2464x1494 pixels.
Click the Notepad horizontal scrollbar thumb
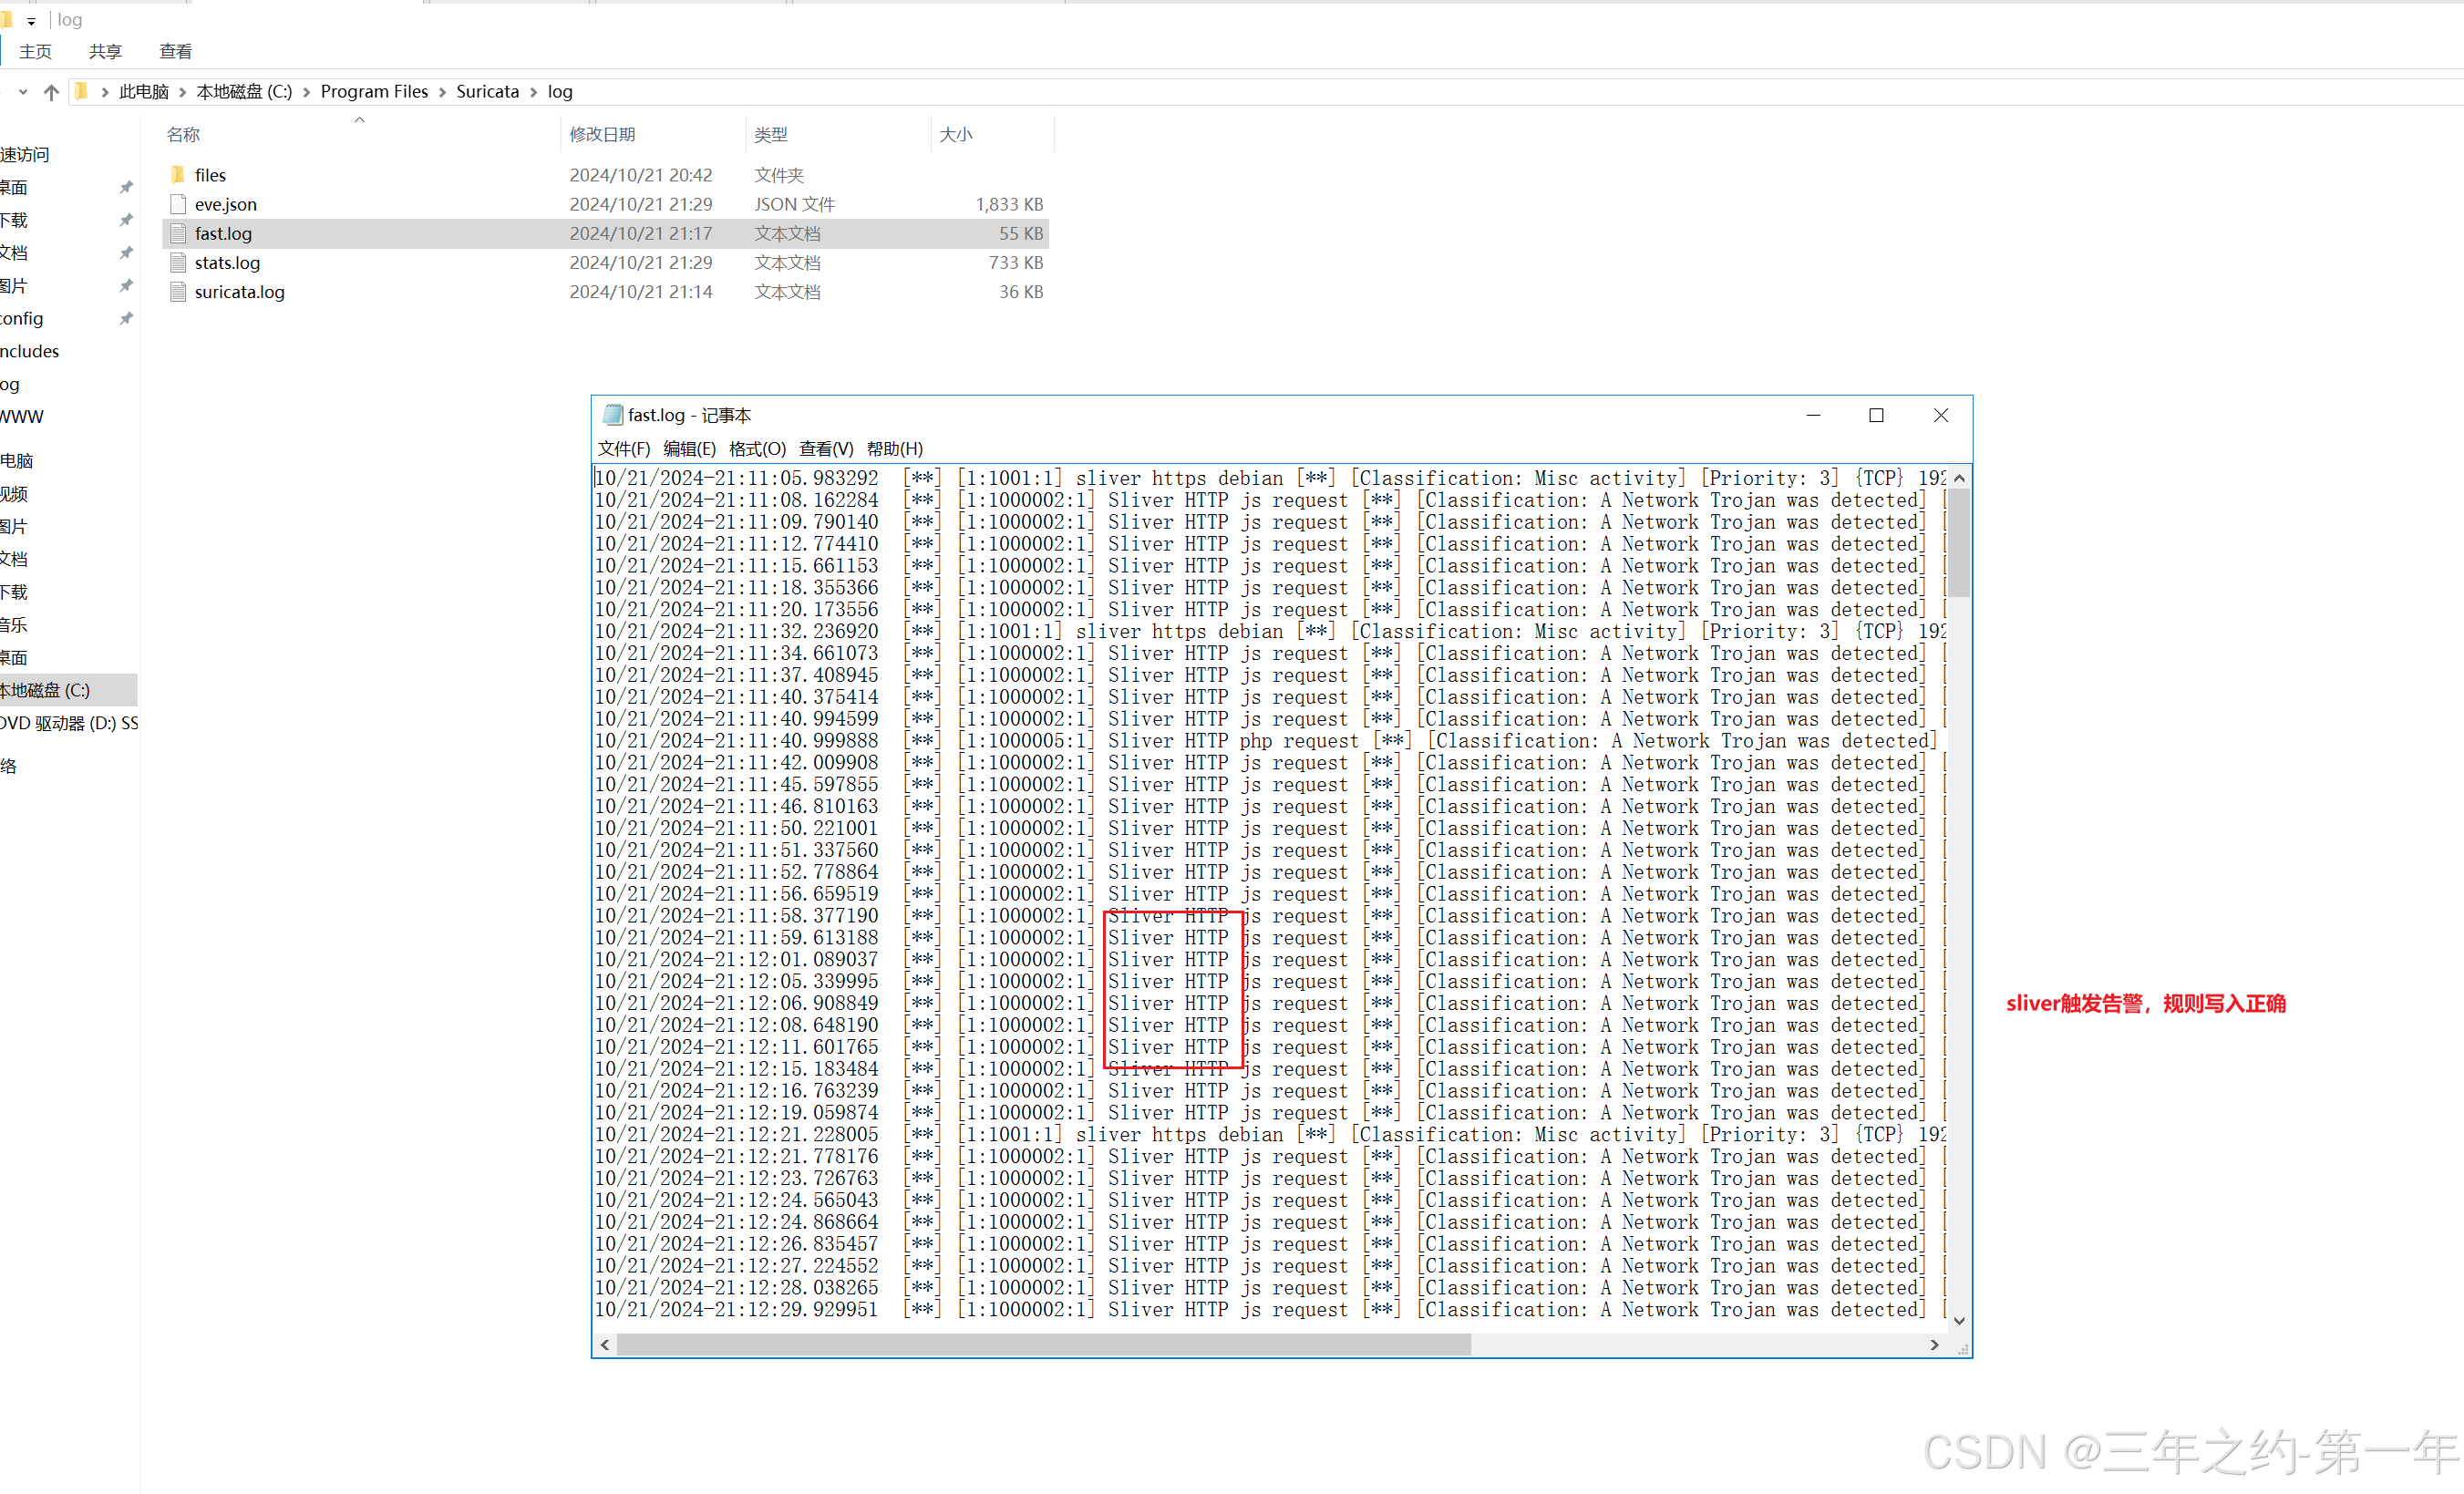tap(1042, 1345)
